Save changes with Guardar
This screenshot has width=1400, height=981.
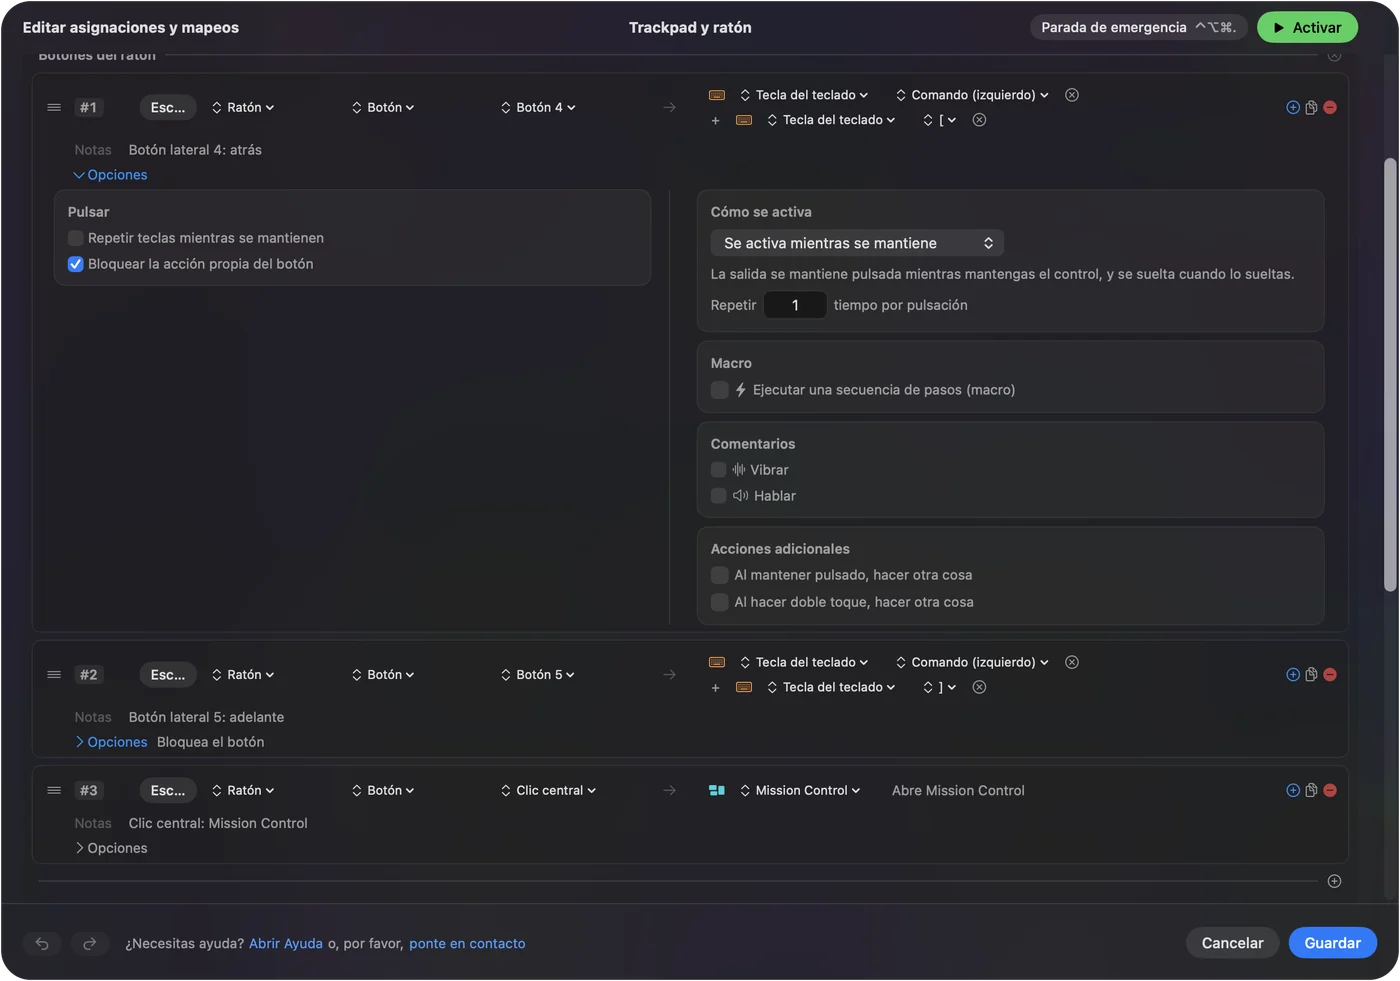pos(1332,943)
